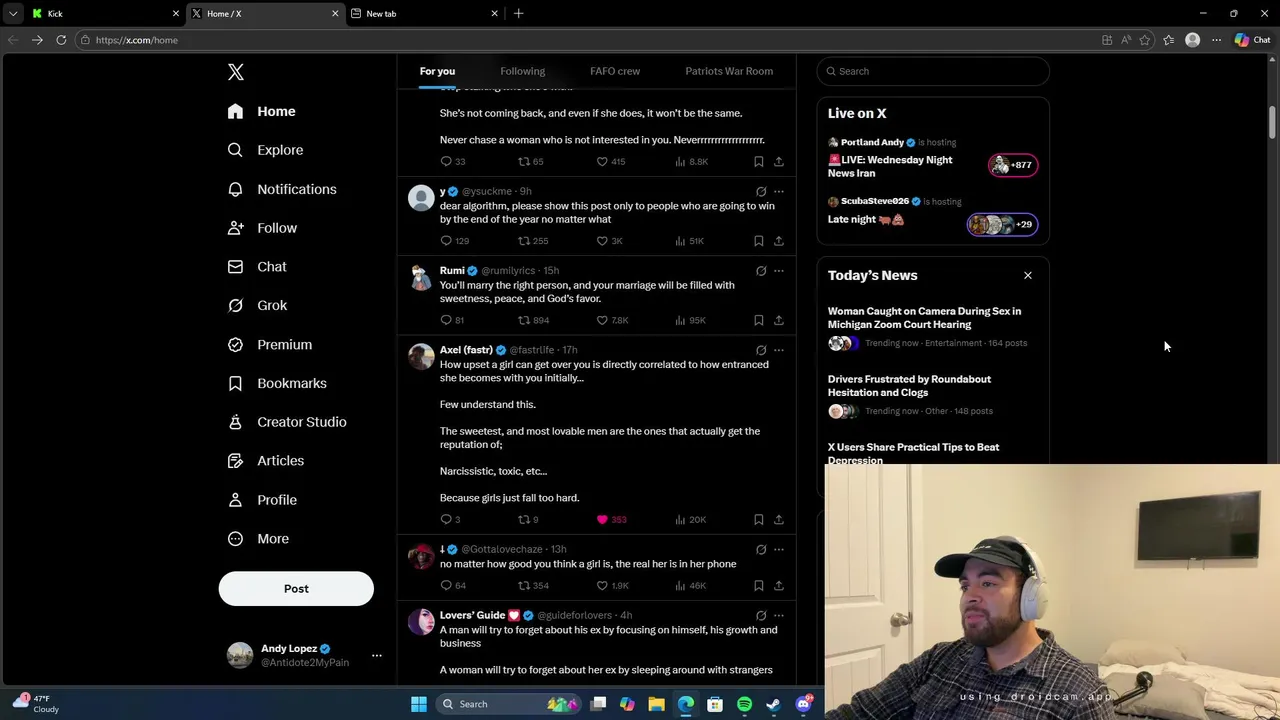Reply to the y @ysuckme post
Screen dimensions: 1280x720
446,241
